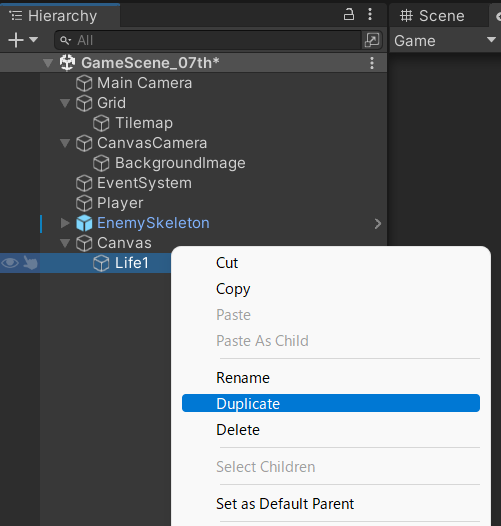
Task: Focus the Hierarchy search field
Action: pos(208,40)
